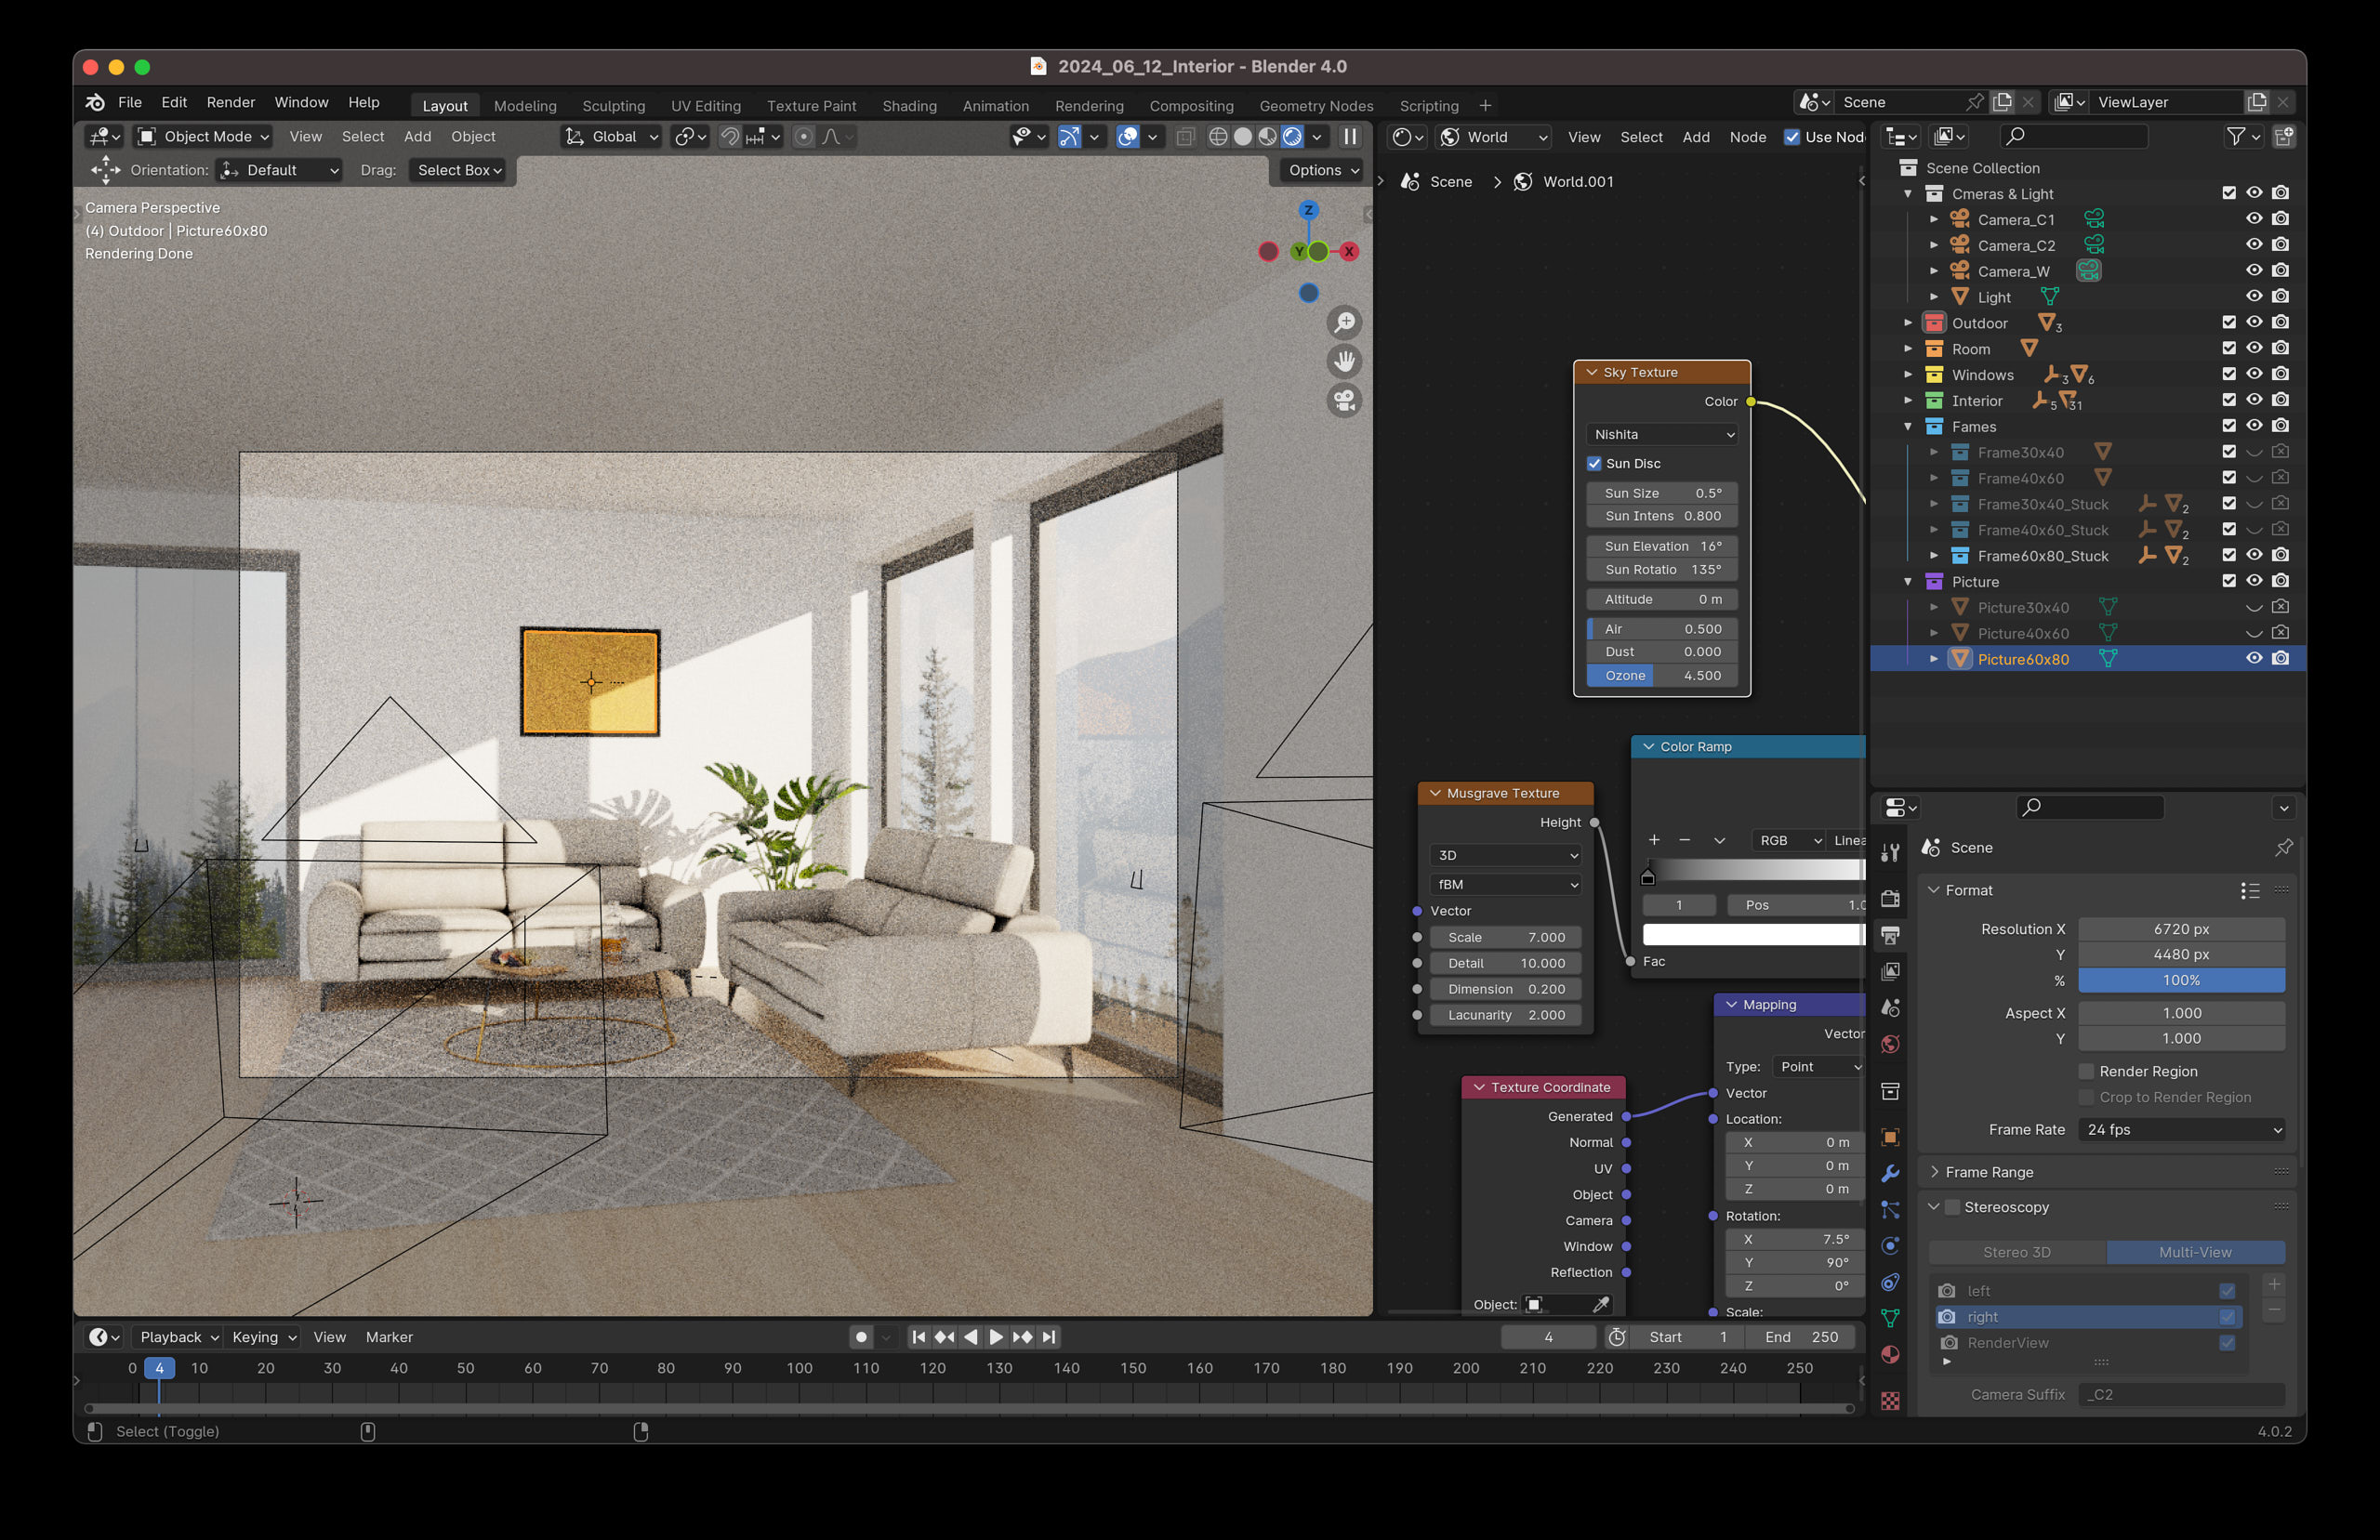Click the pan hand gizmo icon

[1345, 361]
